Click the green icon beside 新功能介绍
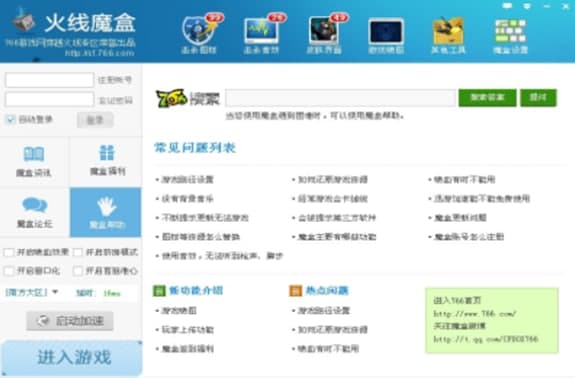The height and width of the screenshot is (378, 575). pyautogui.click(x=159, y=291)
